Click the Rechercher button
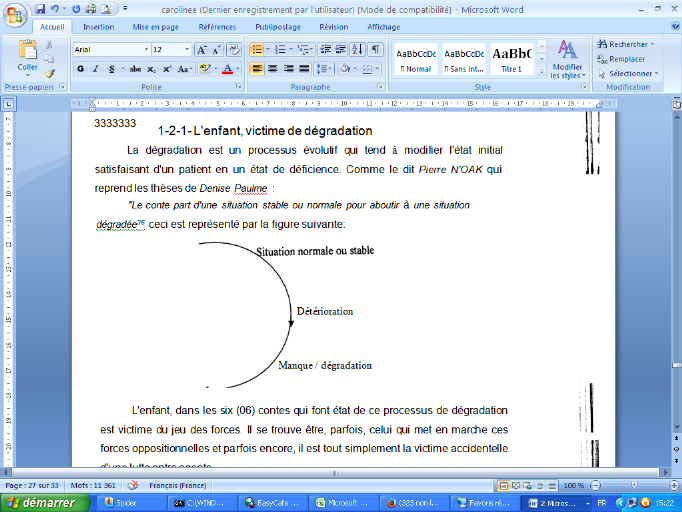The image size is (682, 512). pyautogui.click(x=627, y=44)
